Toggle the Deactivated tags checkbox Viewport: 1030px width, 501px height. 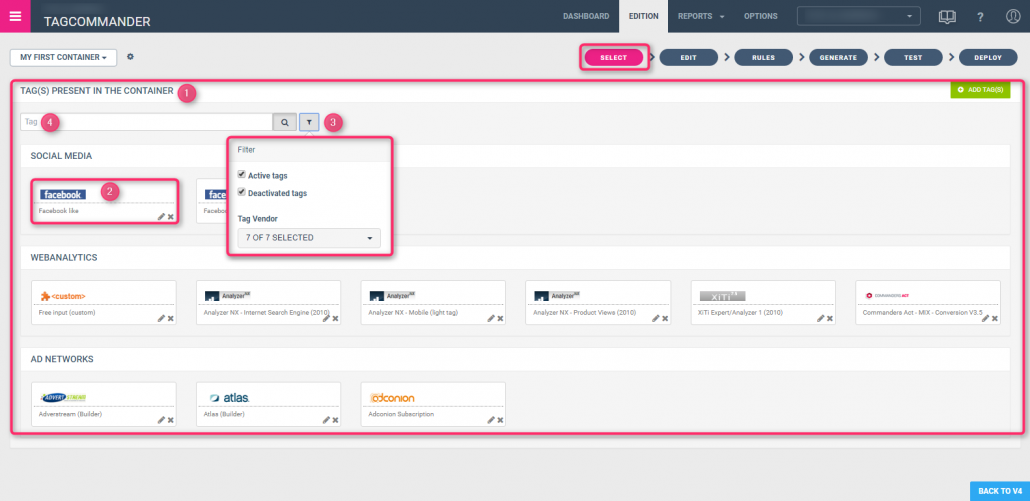pyautogui.click(x=242, y=193)
